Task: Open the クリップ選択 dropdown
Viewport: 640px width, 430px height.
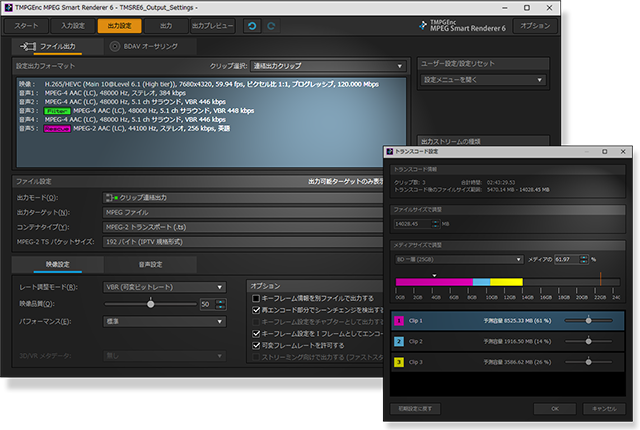Action: click(x=328, y=66)
